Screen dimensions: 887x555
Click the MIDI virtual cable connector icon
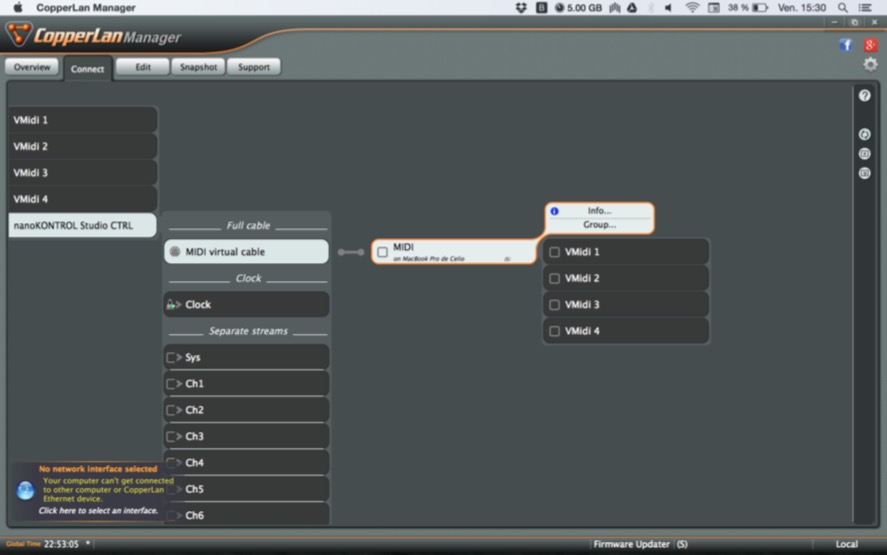175,252
